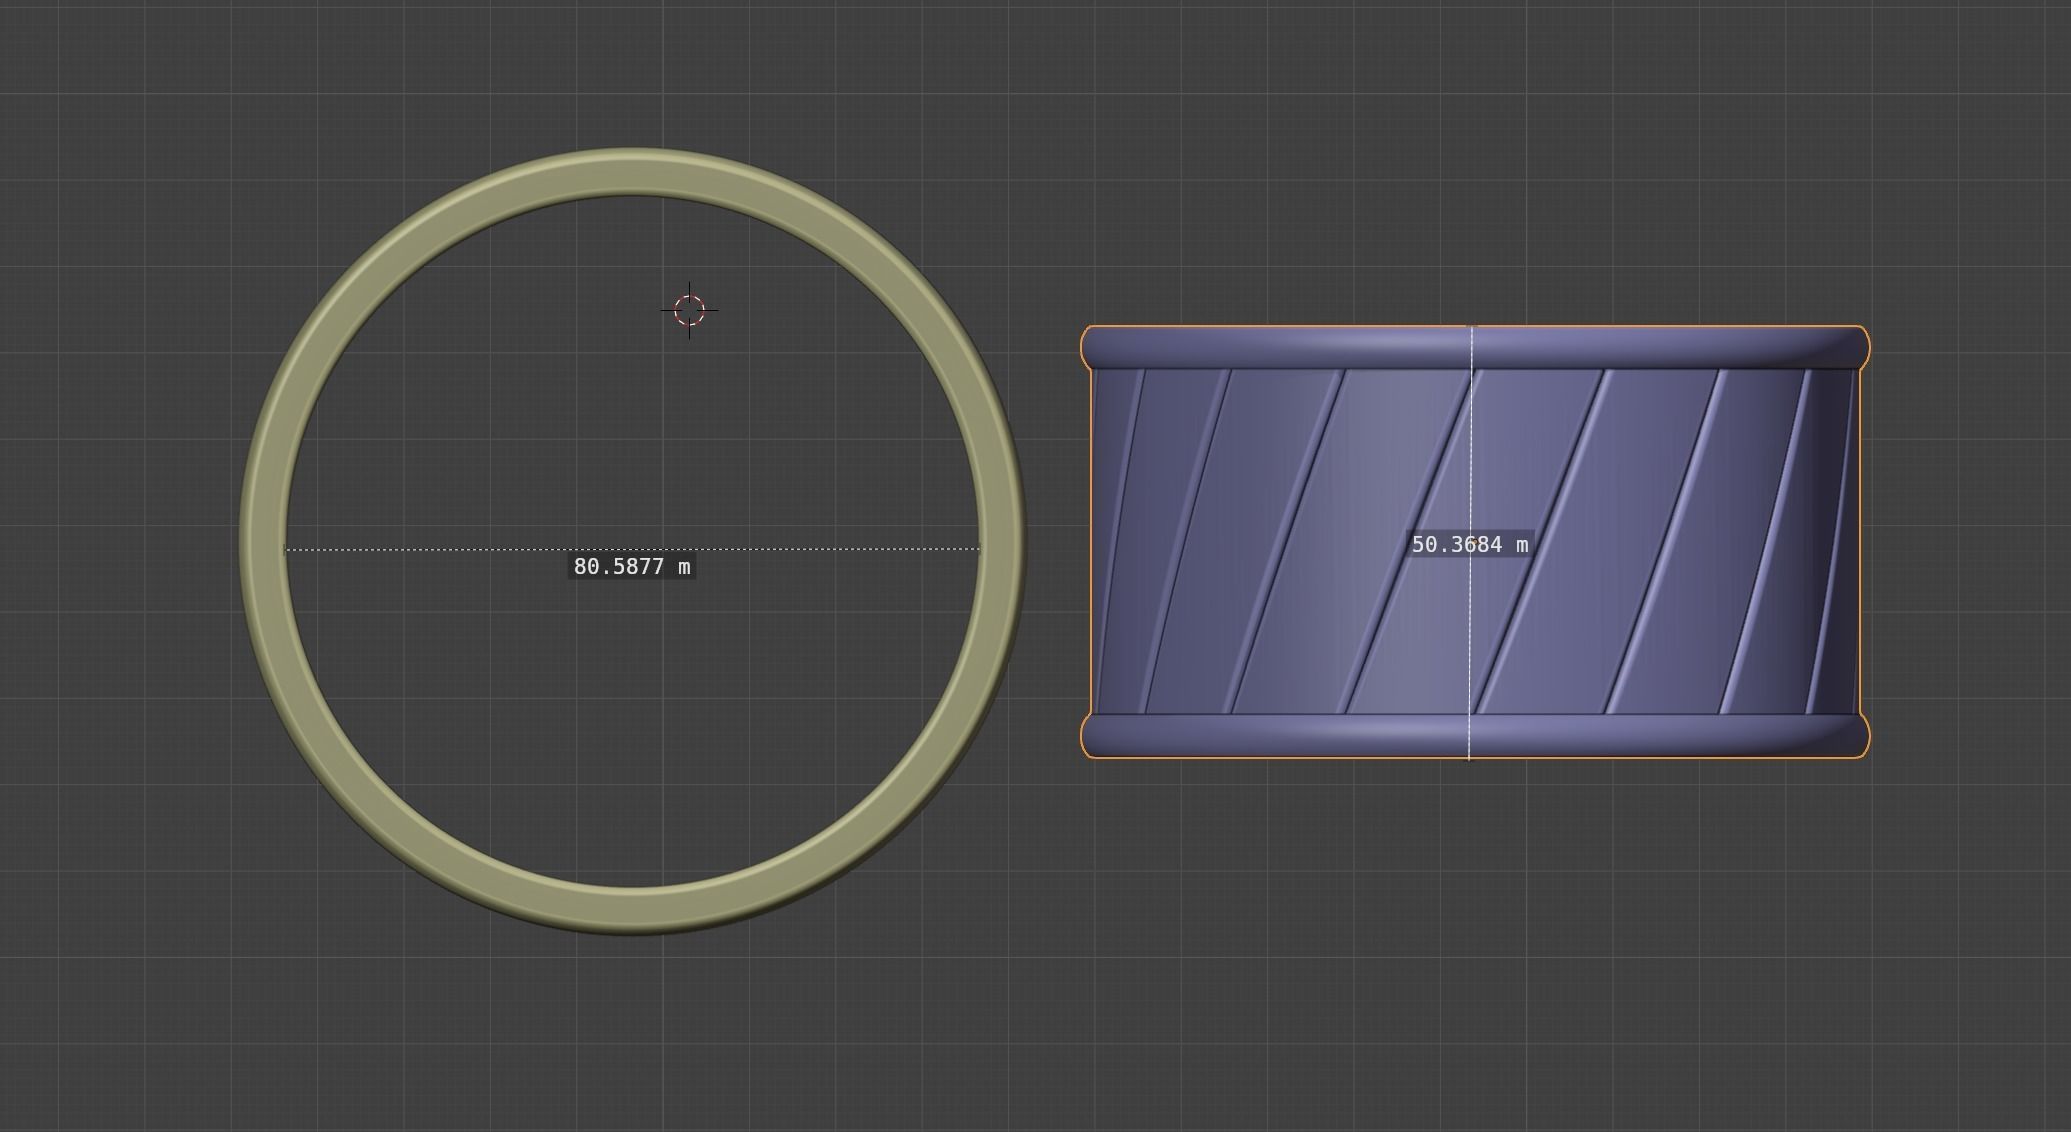
Task: Select the 80.5877 m measurement label
Action: coord(631,567)
